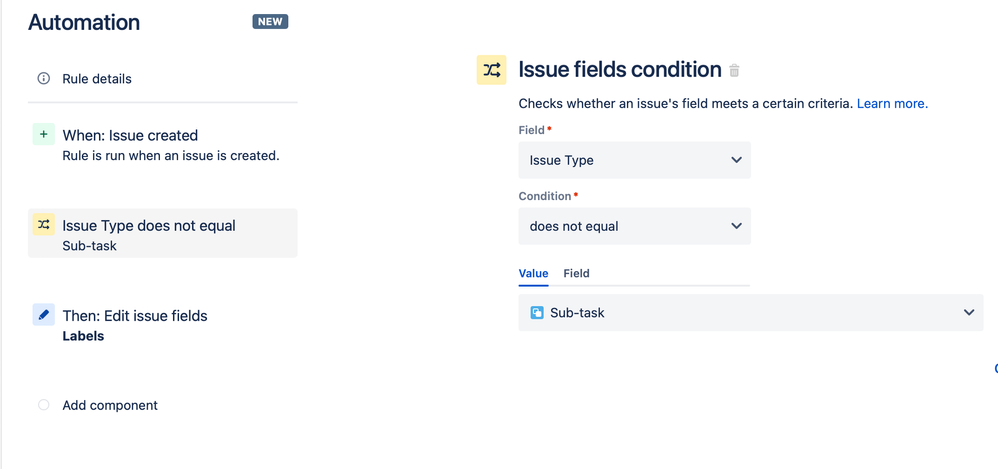This screenshot has width=998, height=469.
Task: Click the large Issue fields condition icon
Action: point(492,70)
